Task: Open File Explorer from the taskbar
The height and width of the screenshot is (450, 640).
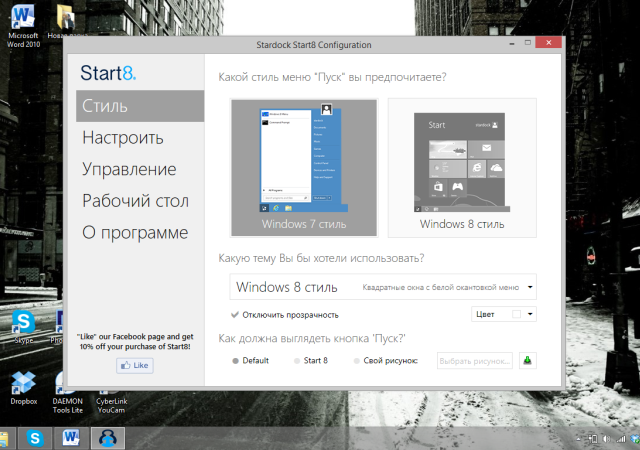Action: click(x=4, y=439)
